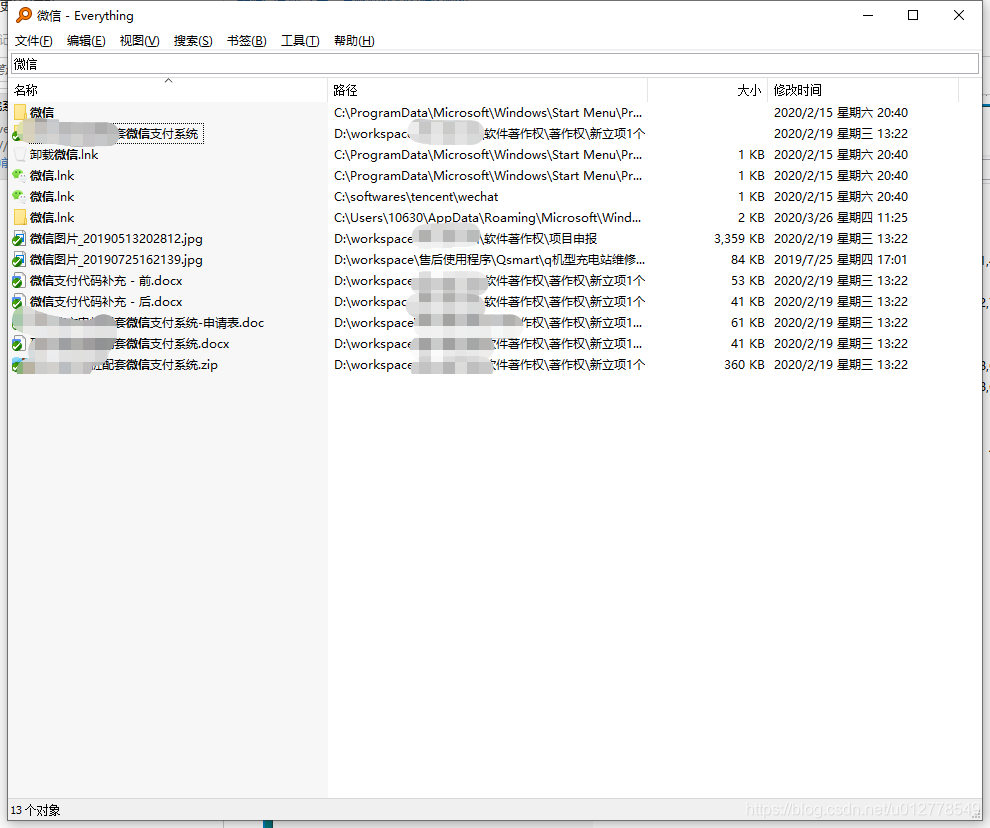Click the 53 KB size cell
Viewport: 990px width, 828px height.
[x=748, y=281]
